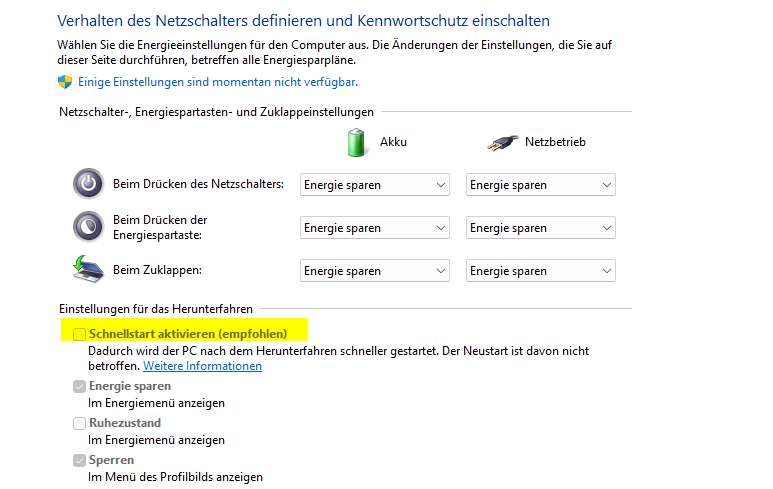The height and width of the screenshot is (489, 773).
Task: Click the laptop lid Zuklappen icon
Action: [88, 270]
